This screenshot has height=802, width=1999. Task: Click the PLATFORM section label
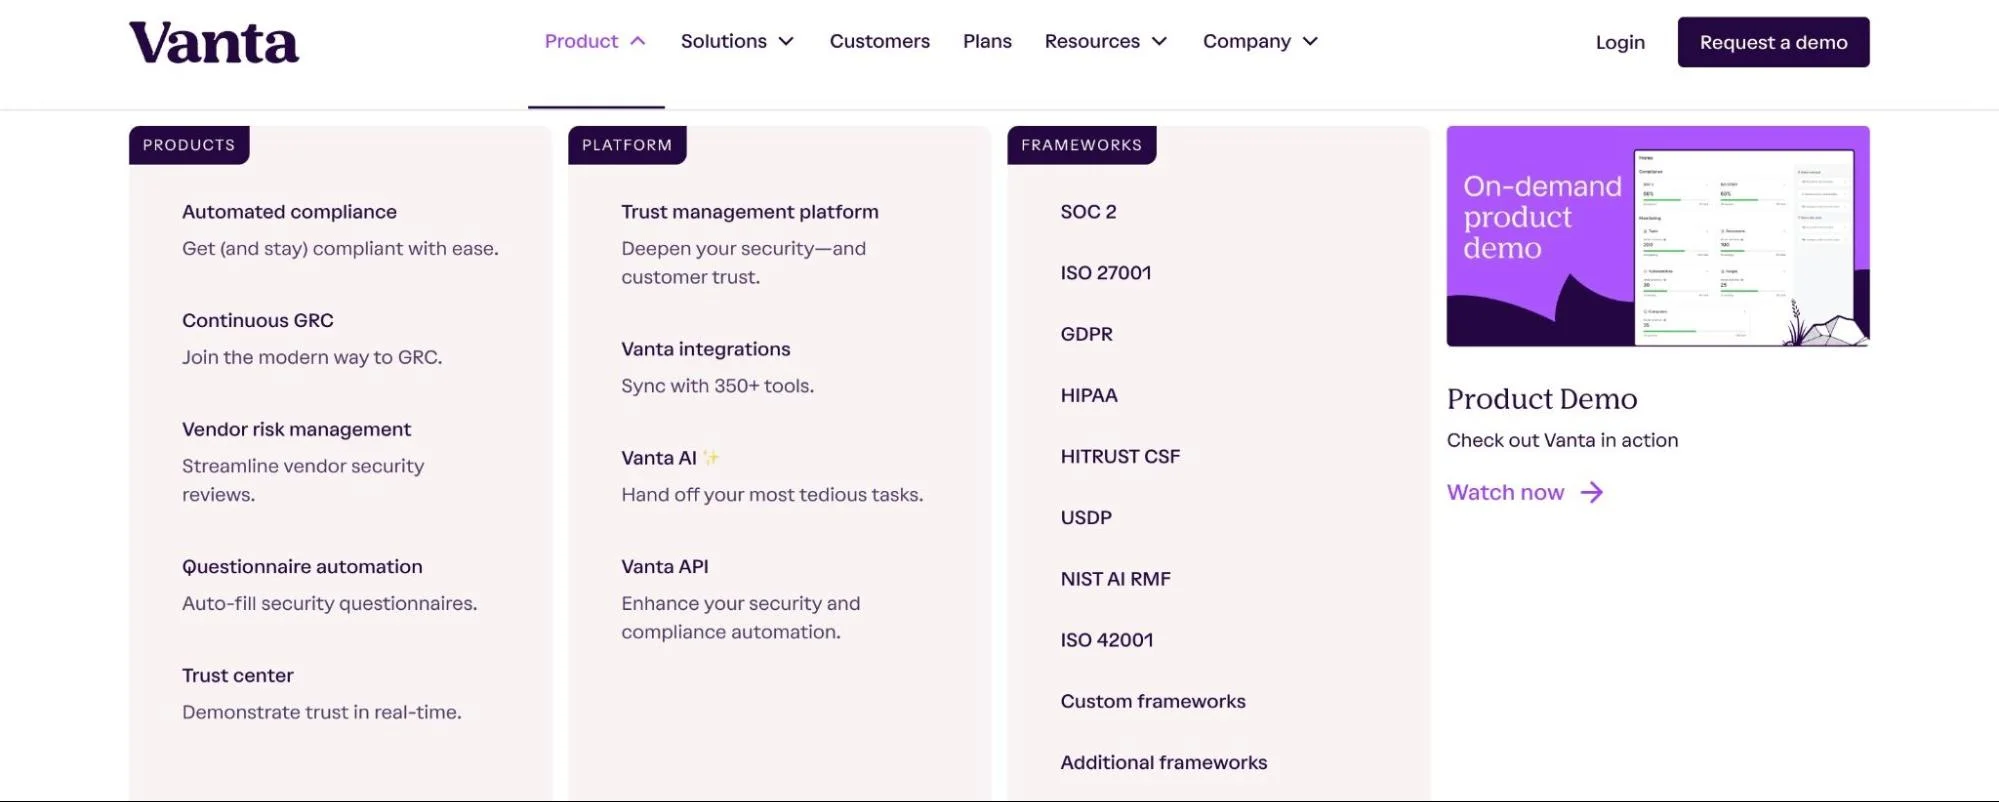[627, 145]
